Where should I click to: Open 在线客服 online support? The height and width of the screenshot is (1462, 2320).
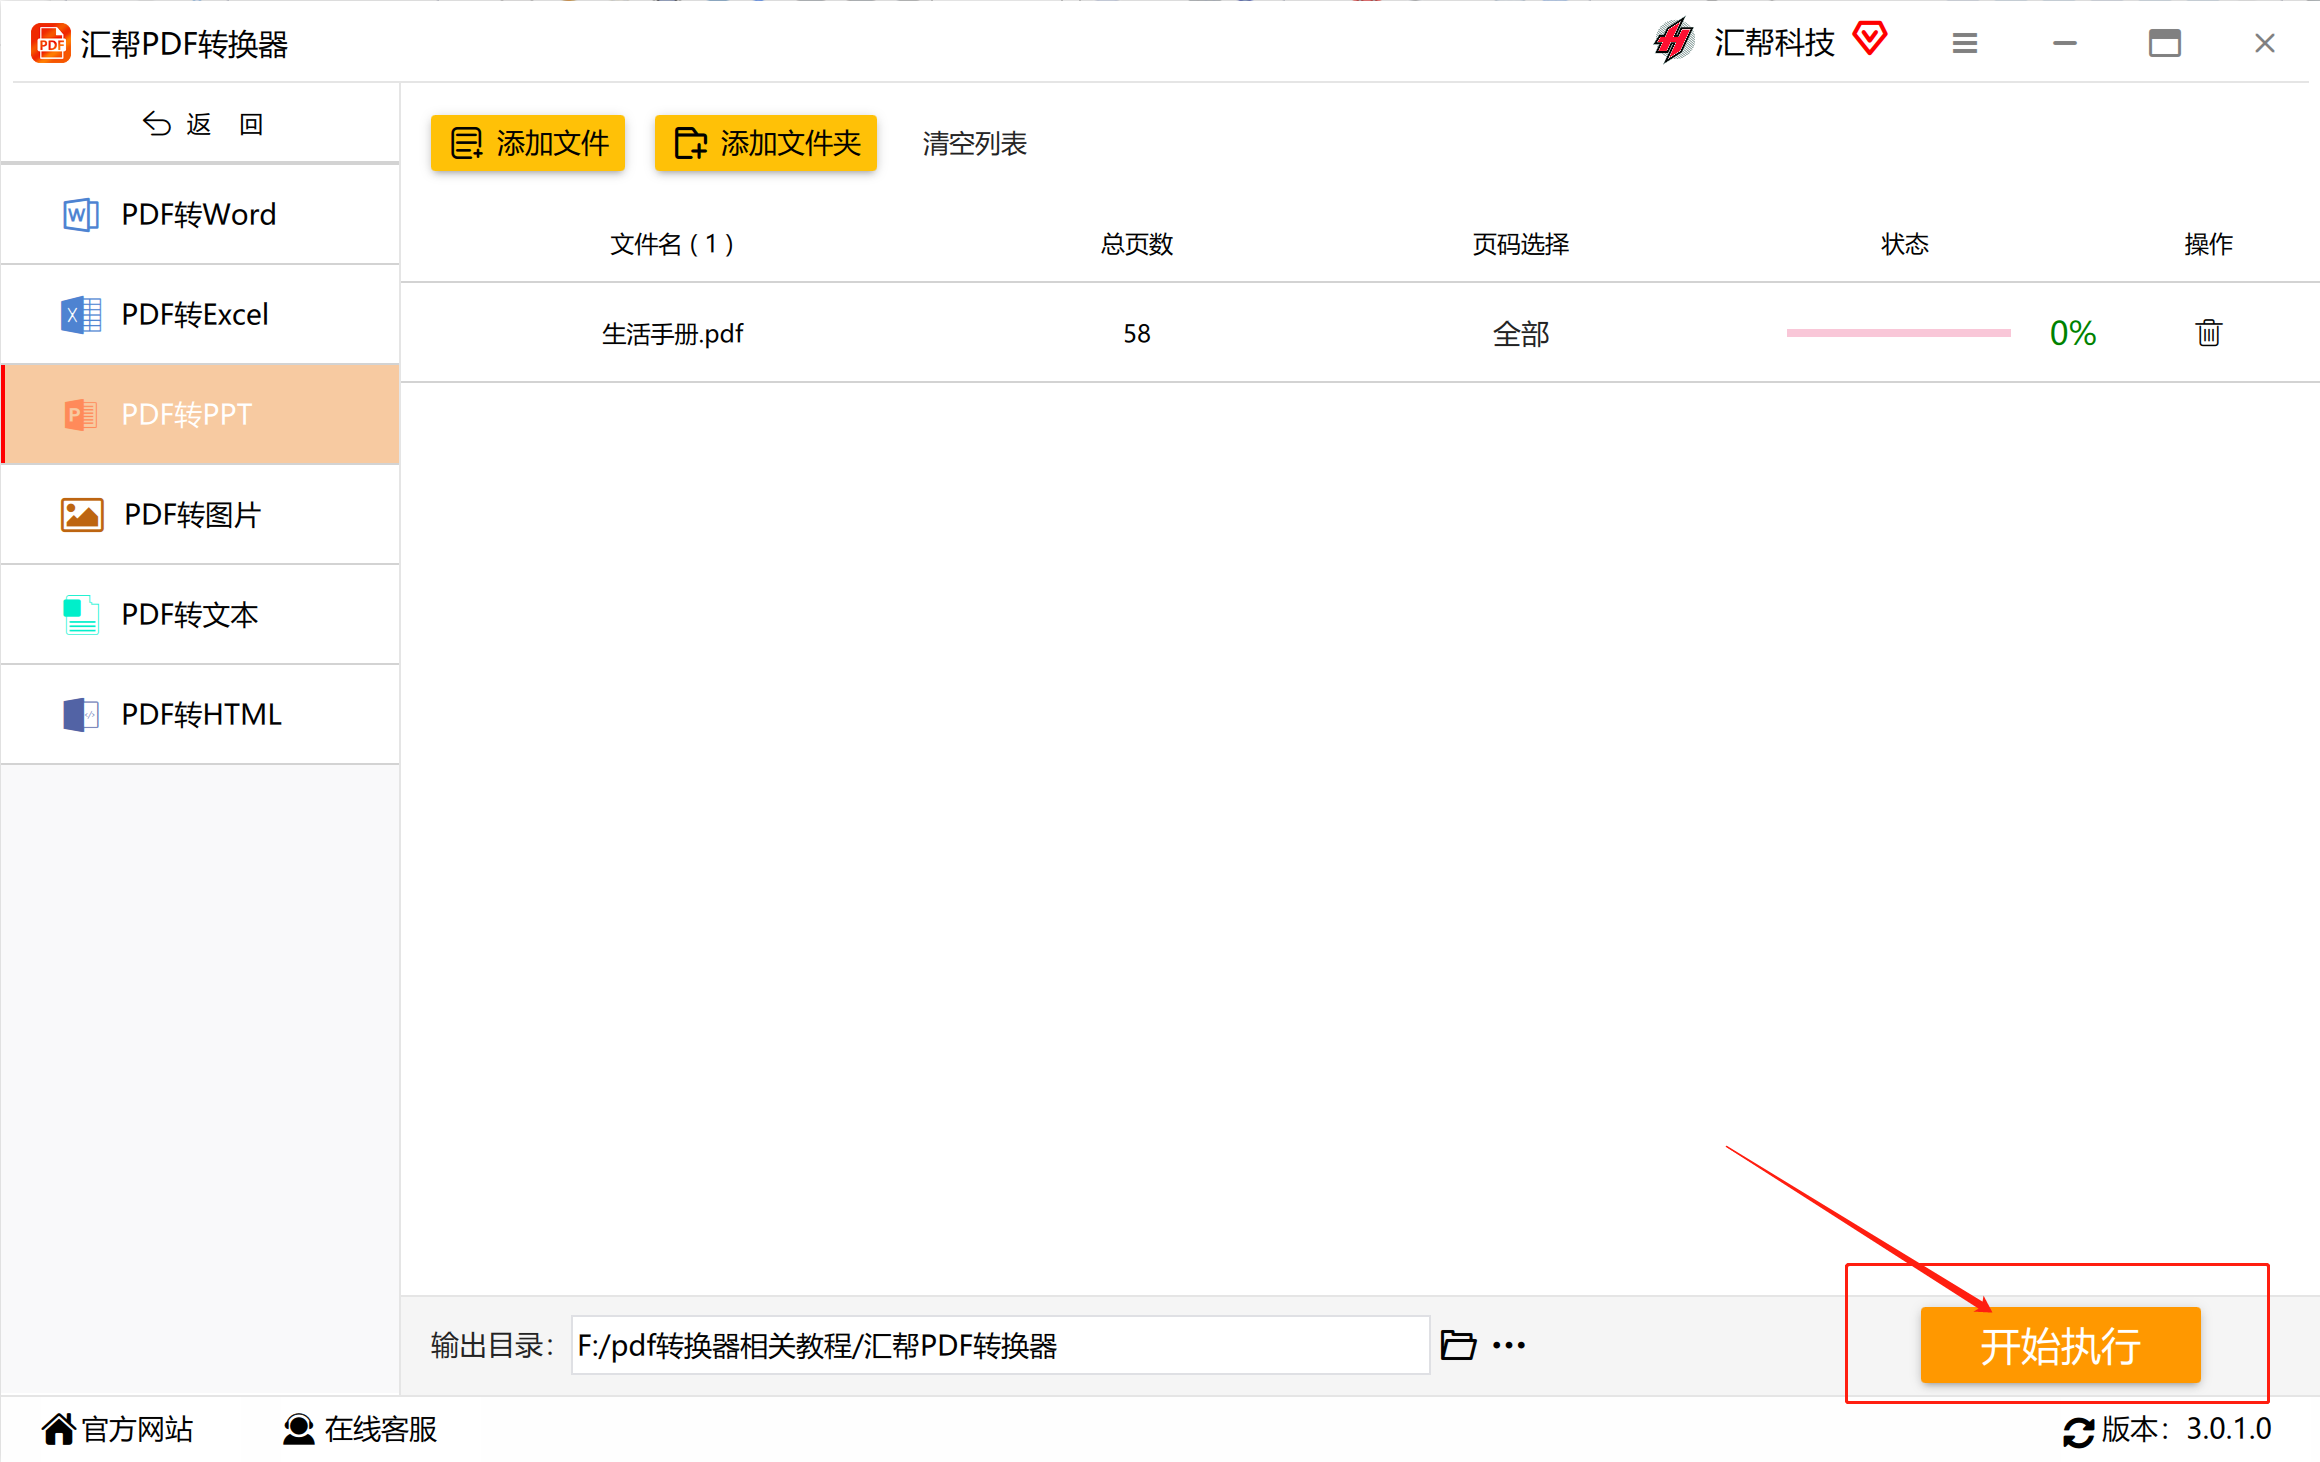tap(381, 1430)
